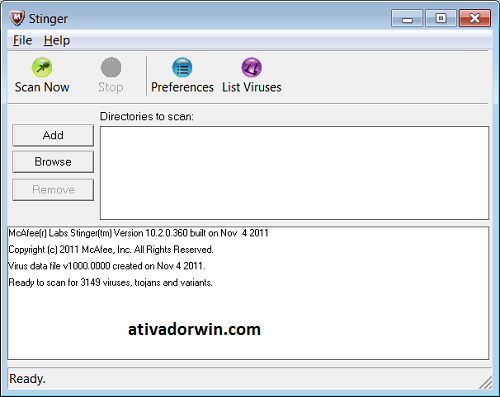Maximize the Stinger window

441,18
